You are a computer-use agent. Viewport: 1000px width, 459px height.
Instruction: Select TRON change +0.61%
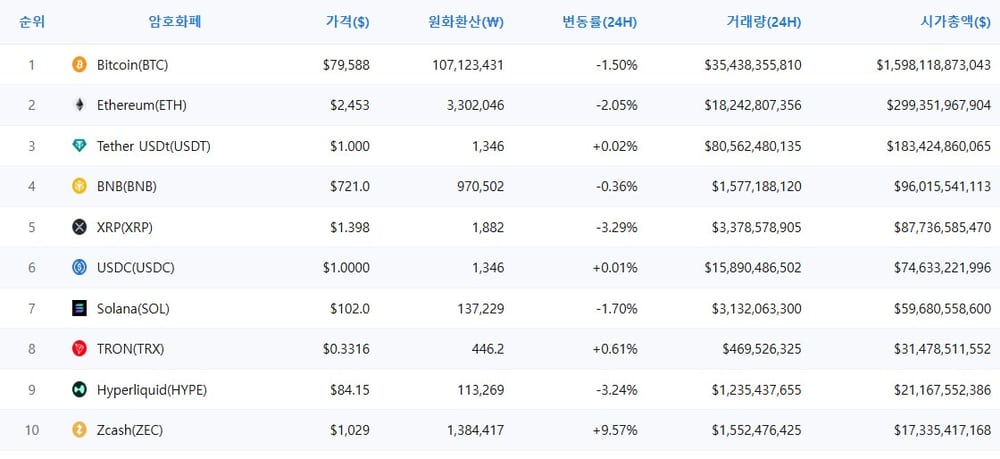click(614, 349)
